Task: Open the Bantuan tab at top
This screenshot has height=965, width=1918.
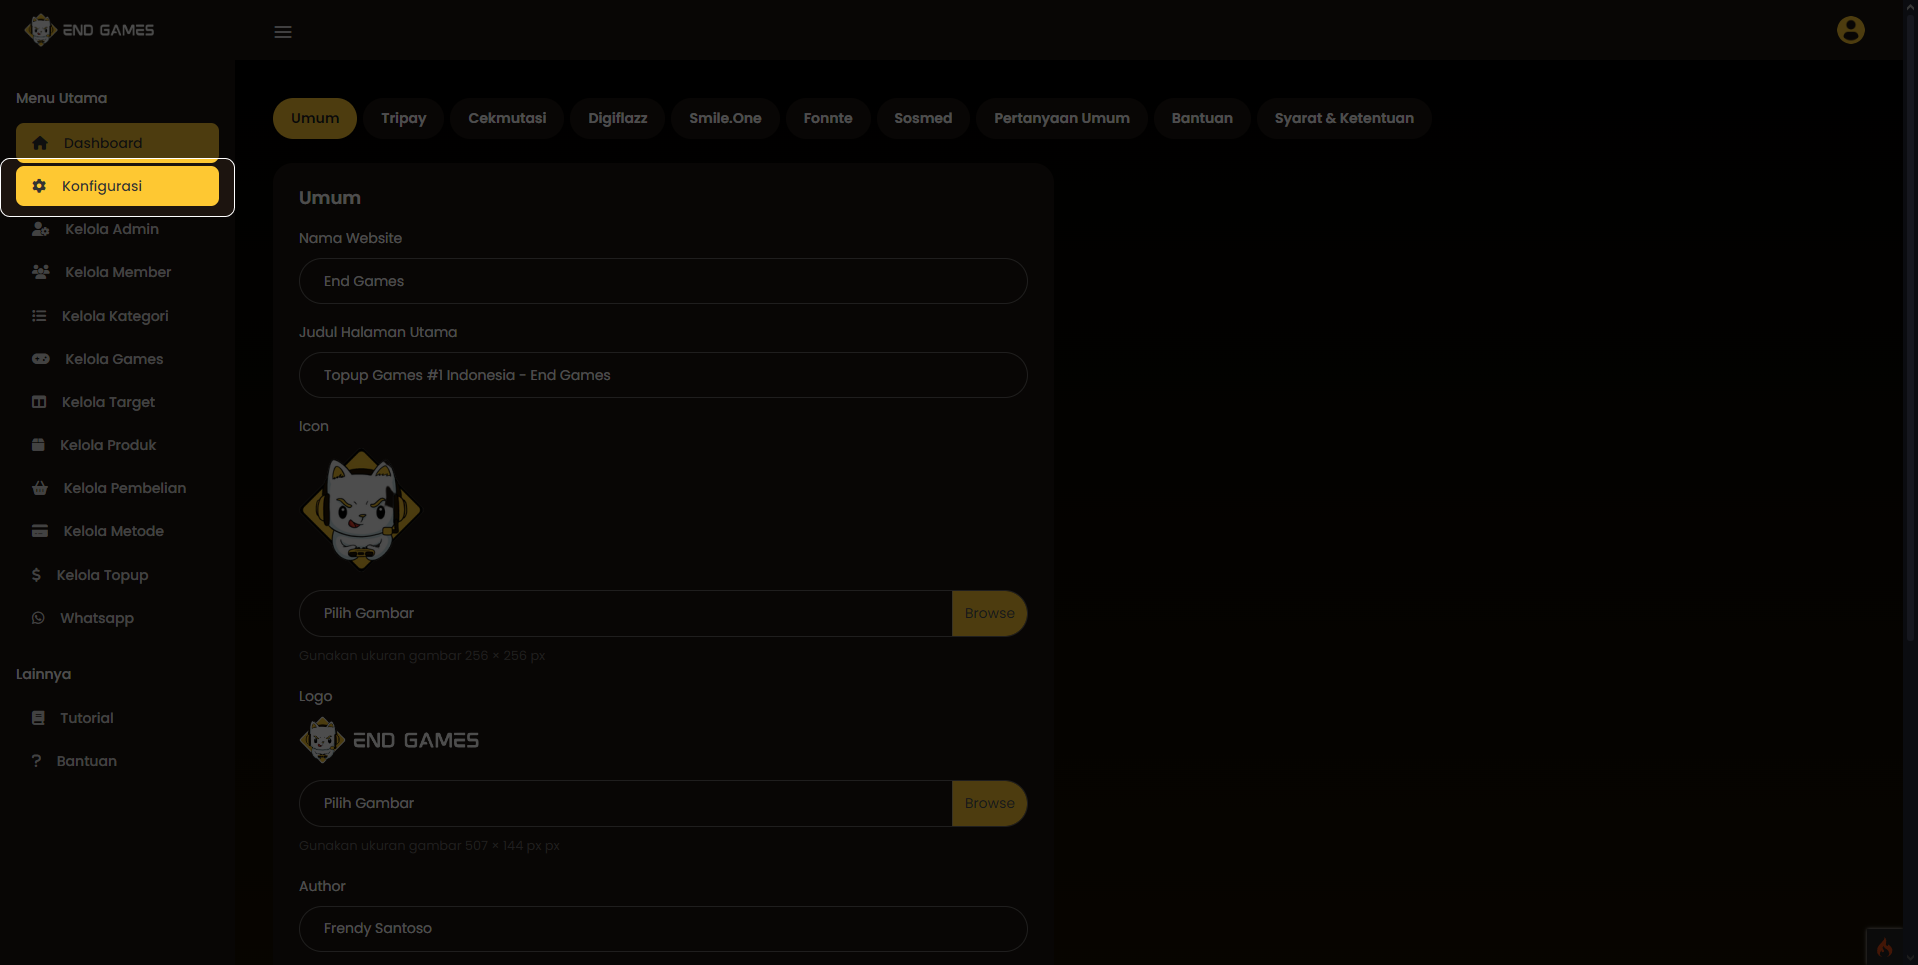Action: (1202, 118)
